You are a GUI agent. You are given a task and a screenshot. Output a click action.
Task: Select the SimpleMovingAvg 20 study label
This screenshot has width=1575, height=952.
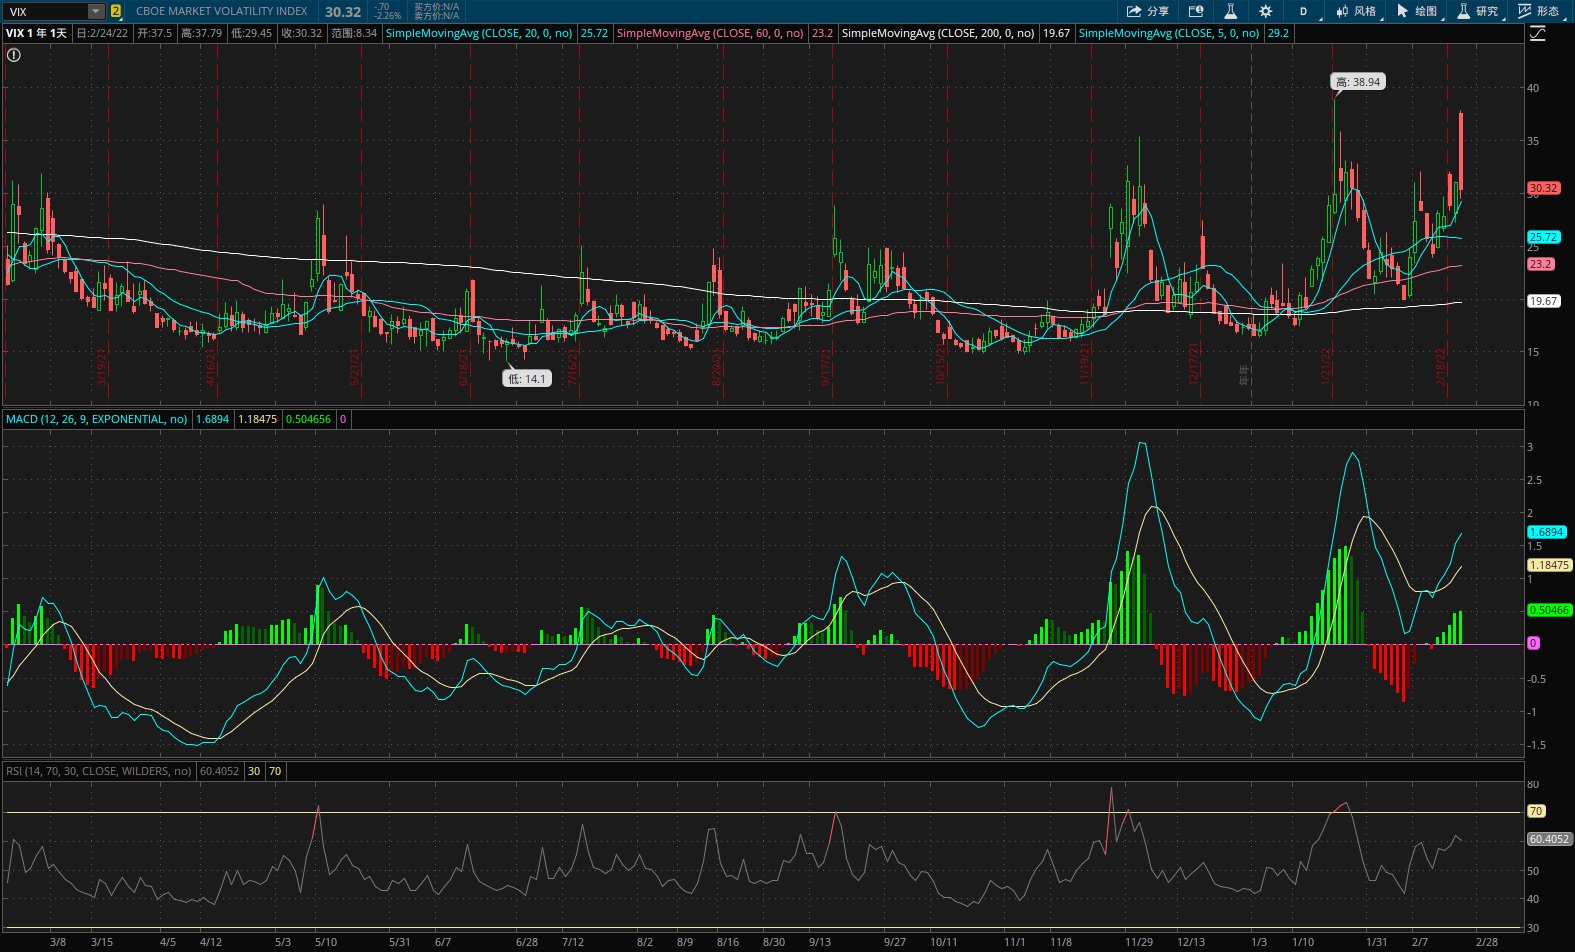tap(479, 33)
